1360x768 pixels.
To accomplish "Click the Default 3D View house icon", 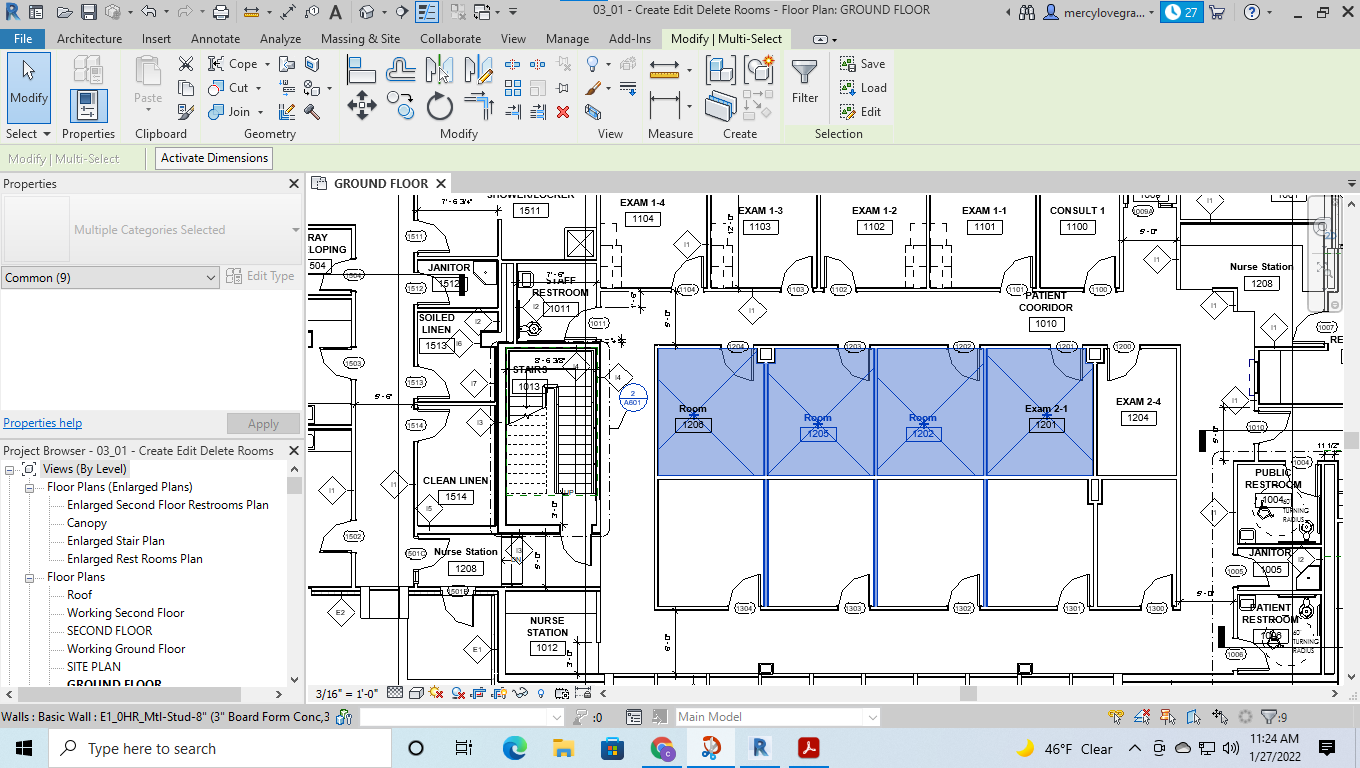I will pos(367,12).
